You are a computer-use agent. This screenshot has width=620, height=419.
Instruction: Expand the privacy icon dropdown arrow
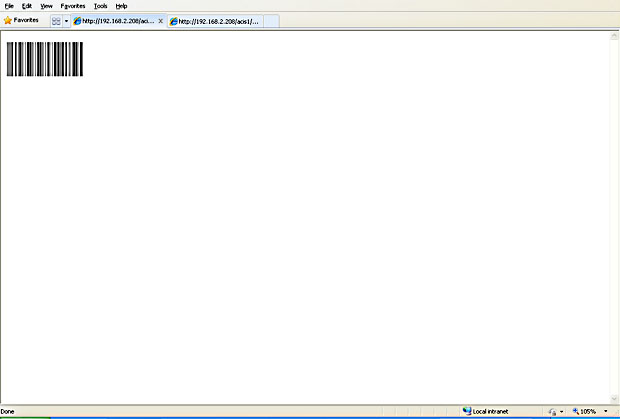click(561, 412)
